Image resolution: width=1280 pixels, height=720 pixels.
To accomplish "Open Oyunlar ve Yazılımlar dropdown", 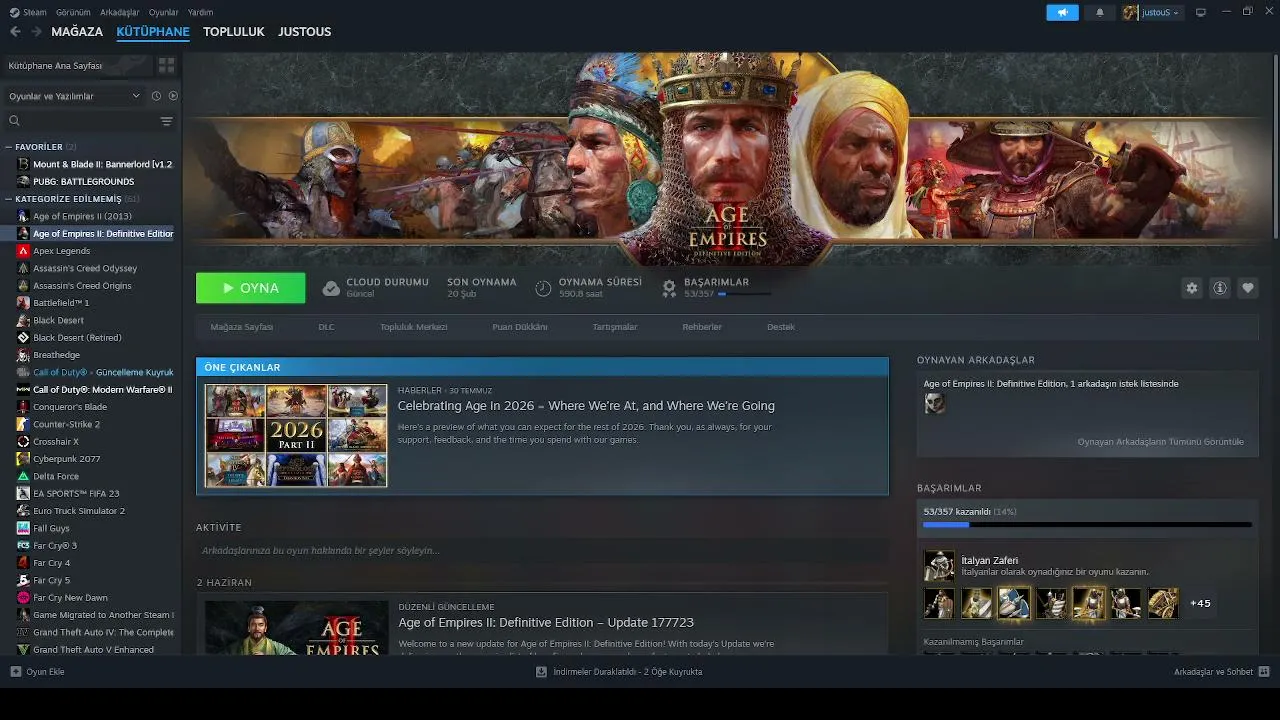I will (x=74, y=96).
